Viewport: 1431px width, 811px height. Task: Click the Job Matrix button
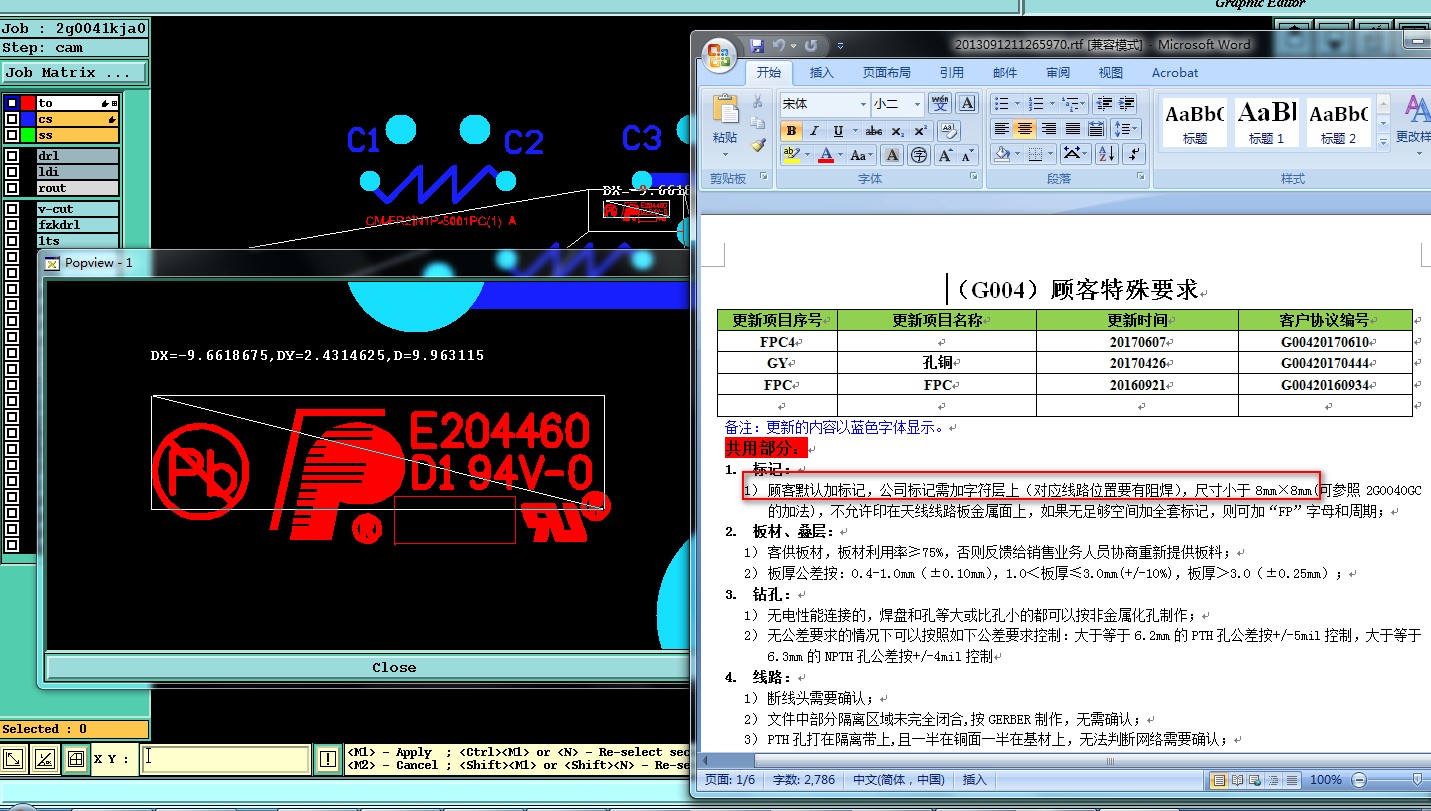(x=74, y=73)
